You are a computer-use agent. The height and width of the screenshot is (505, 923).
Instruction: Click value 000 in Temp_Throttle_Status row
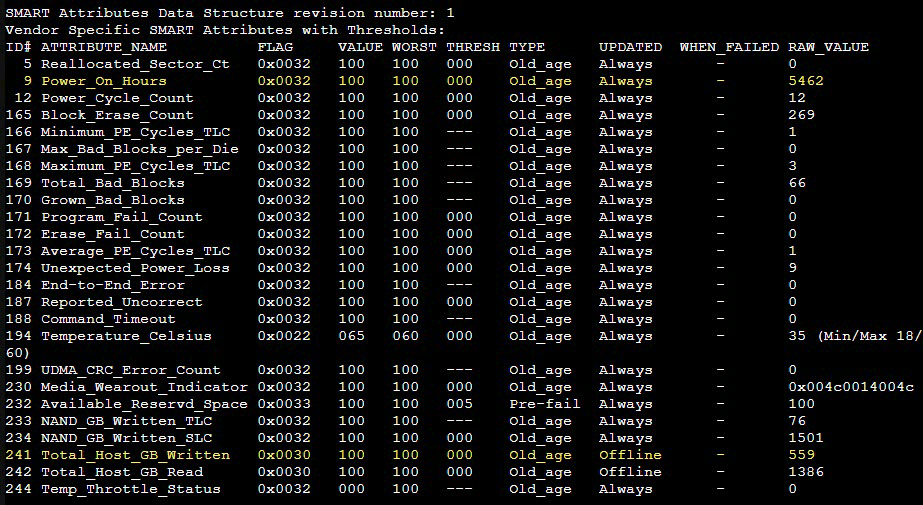351,491
